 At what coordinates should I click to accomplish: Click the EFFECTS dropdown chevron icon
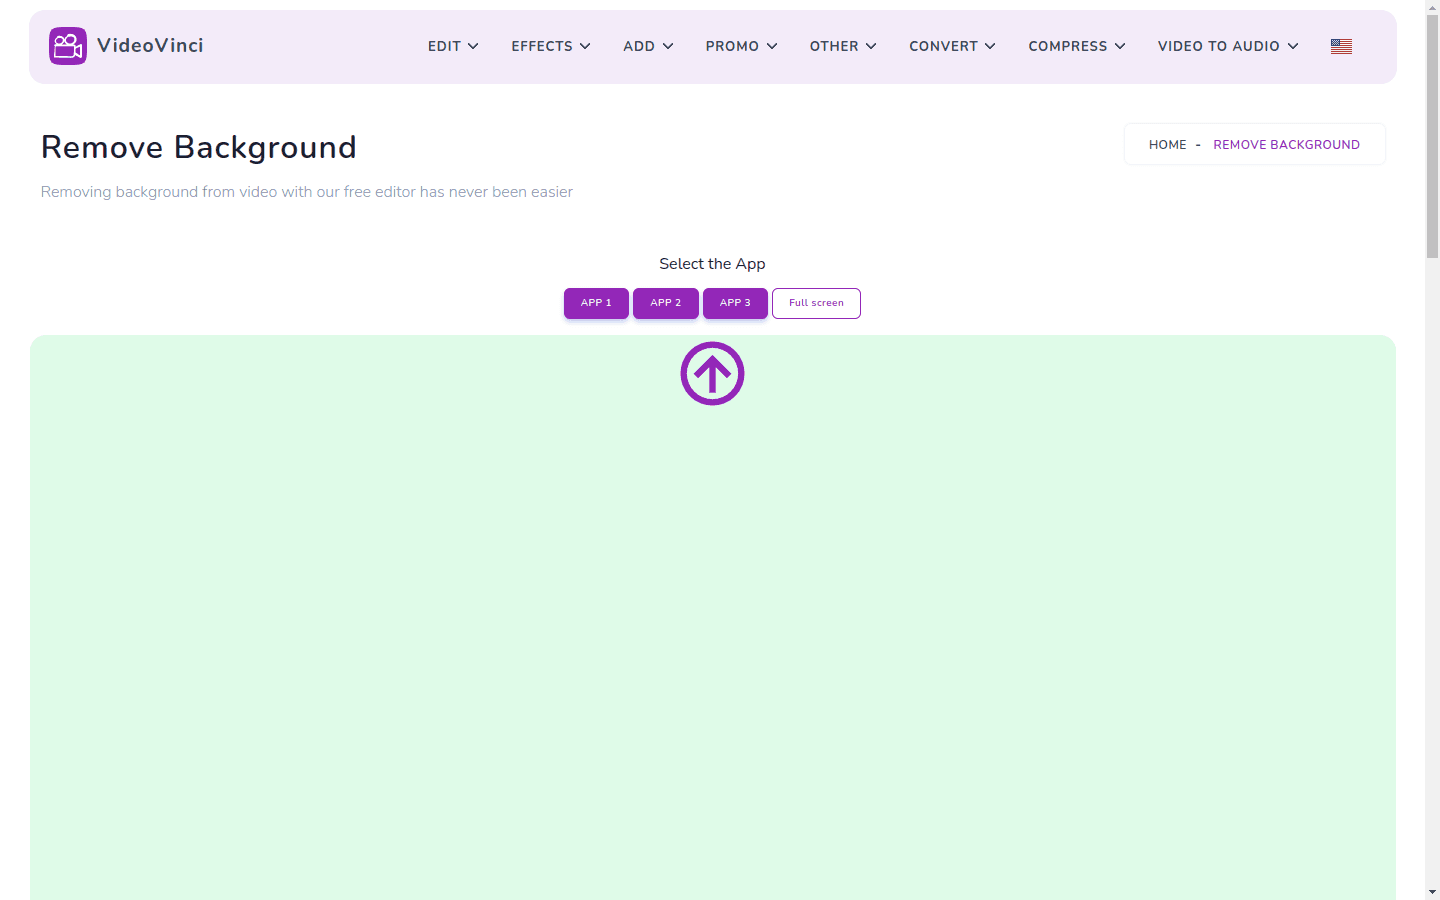585,46
